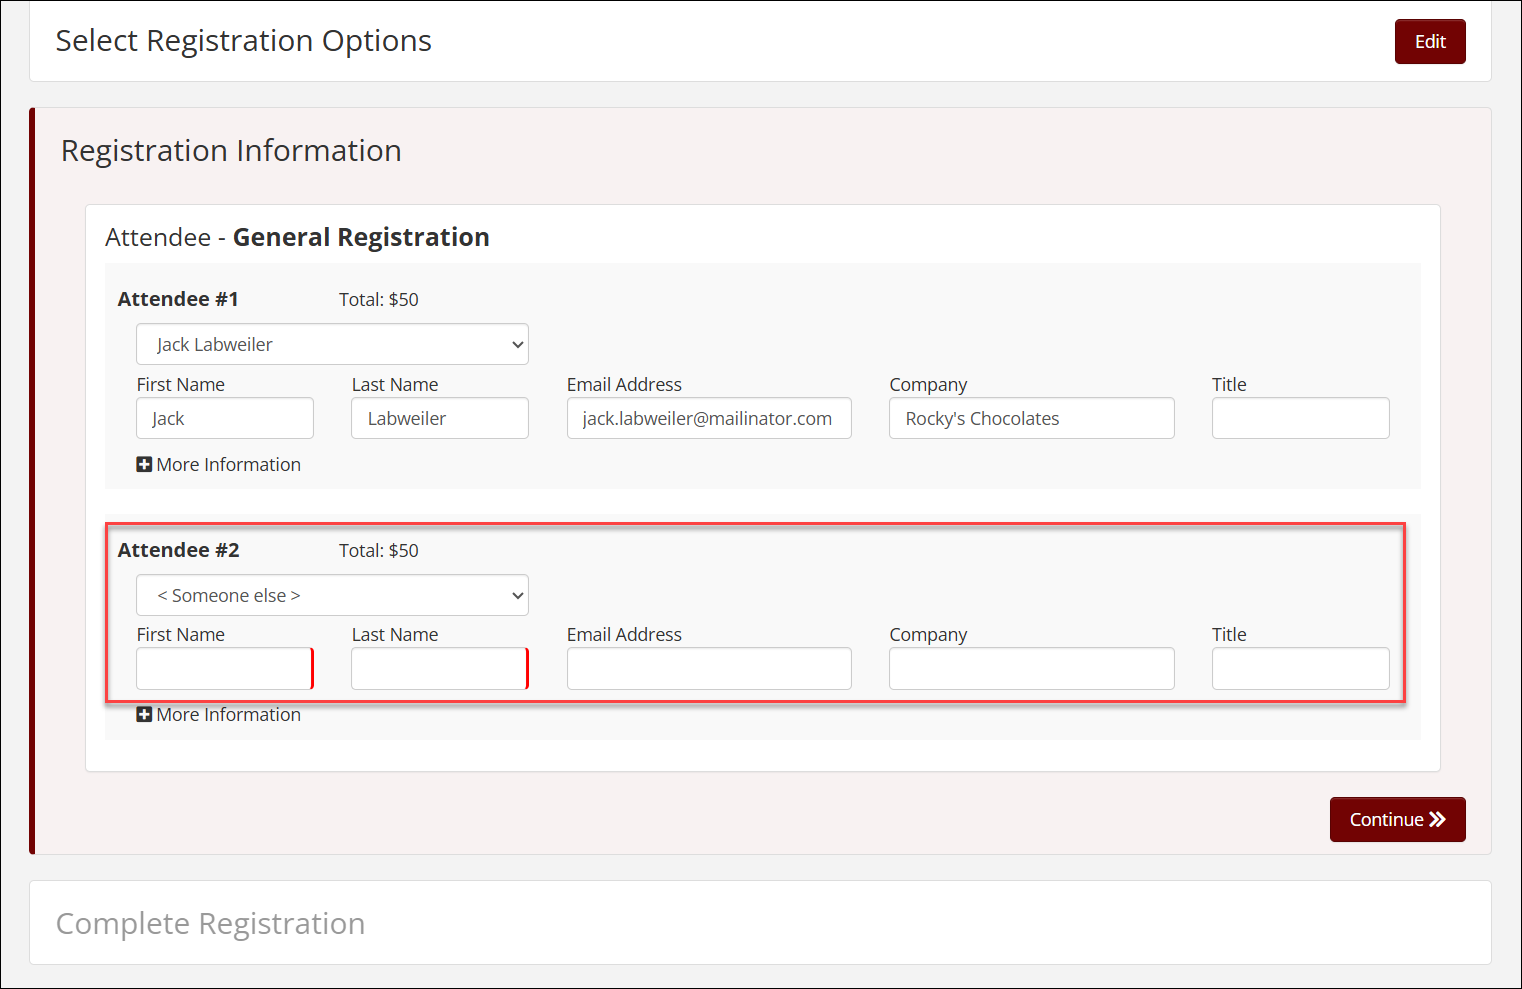
Task: Click the Select Registration Options heading
Action: click(x=243, y=41)
